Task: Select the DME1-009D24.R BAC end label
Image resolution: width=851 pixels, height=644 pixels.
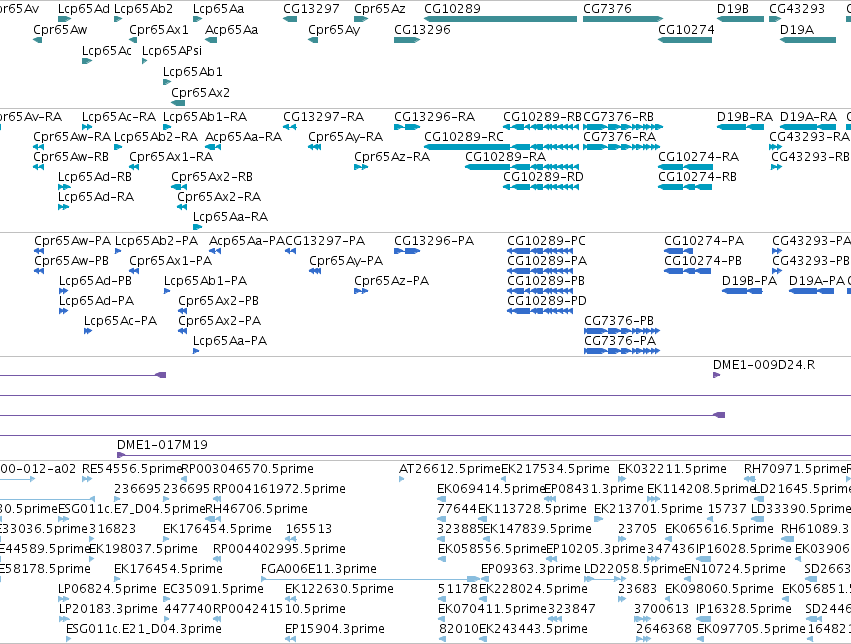Action: click(x=764, y=365)
